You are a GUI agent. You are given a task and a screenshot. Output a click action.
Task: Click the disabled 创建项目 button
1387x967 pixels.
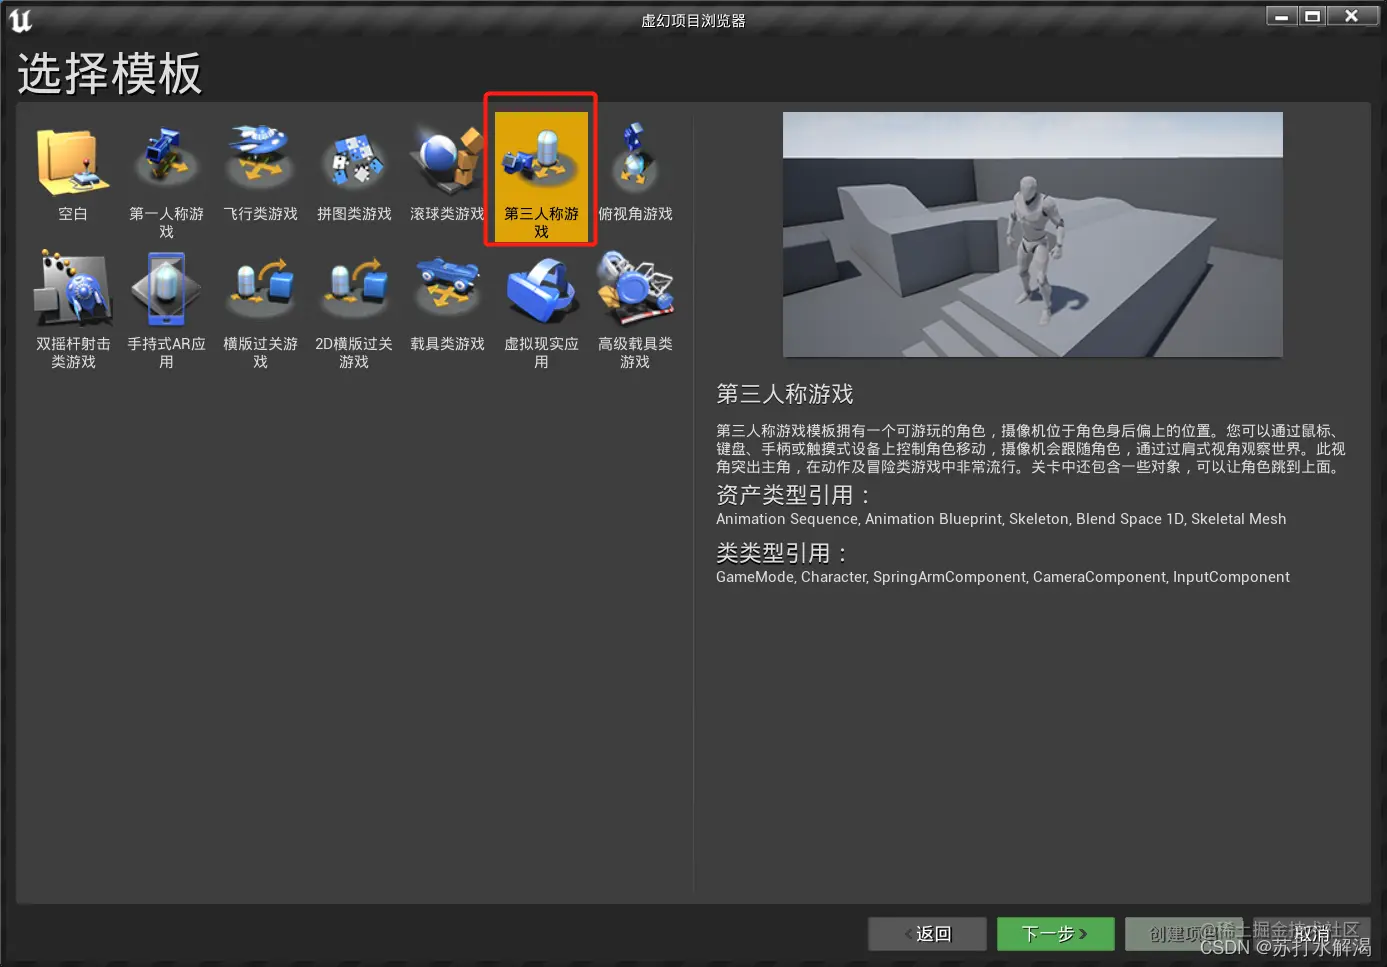(x=1184, y=933)
